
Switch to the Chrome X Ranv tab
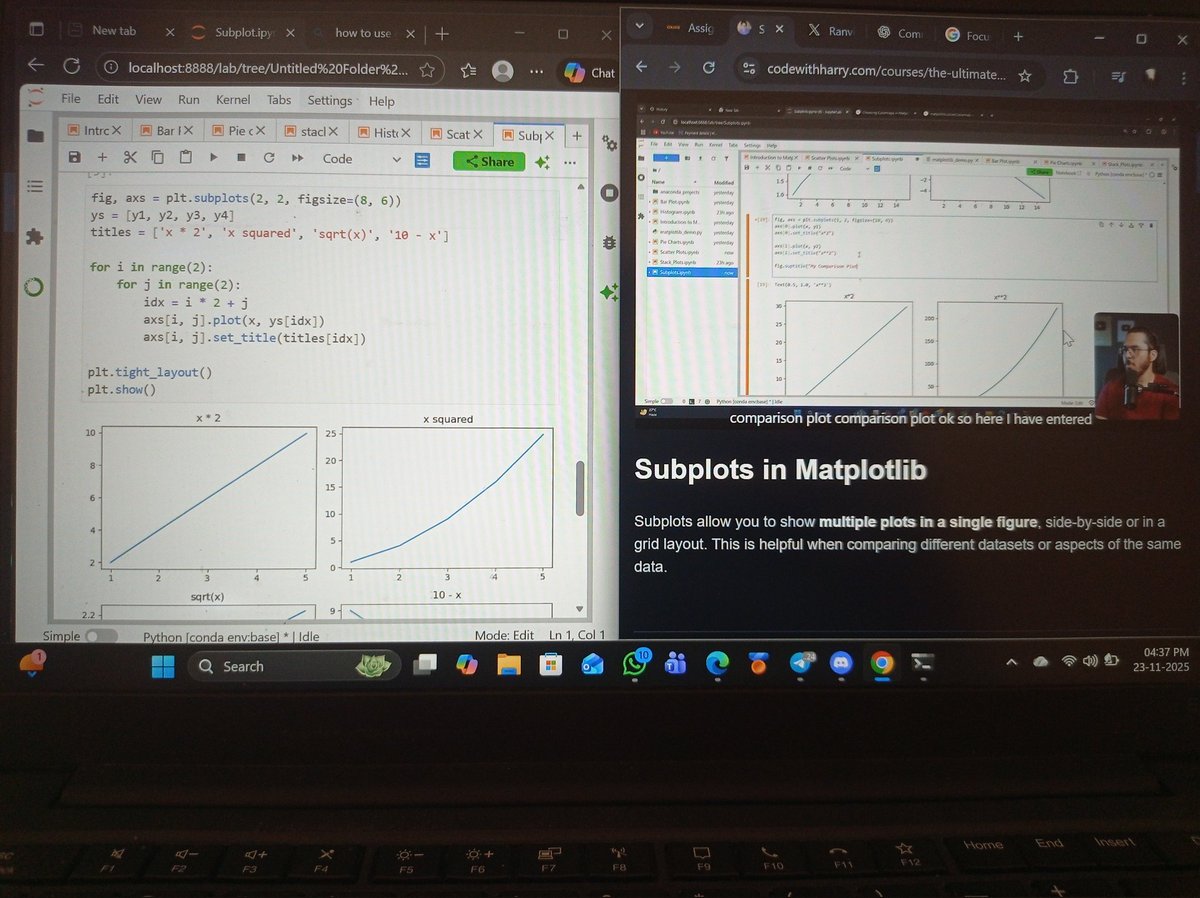click(829, 32)
